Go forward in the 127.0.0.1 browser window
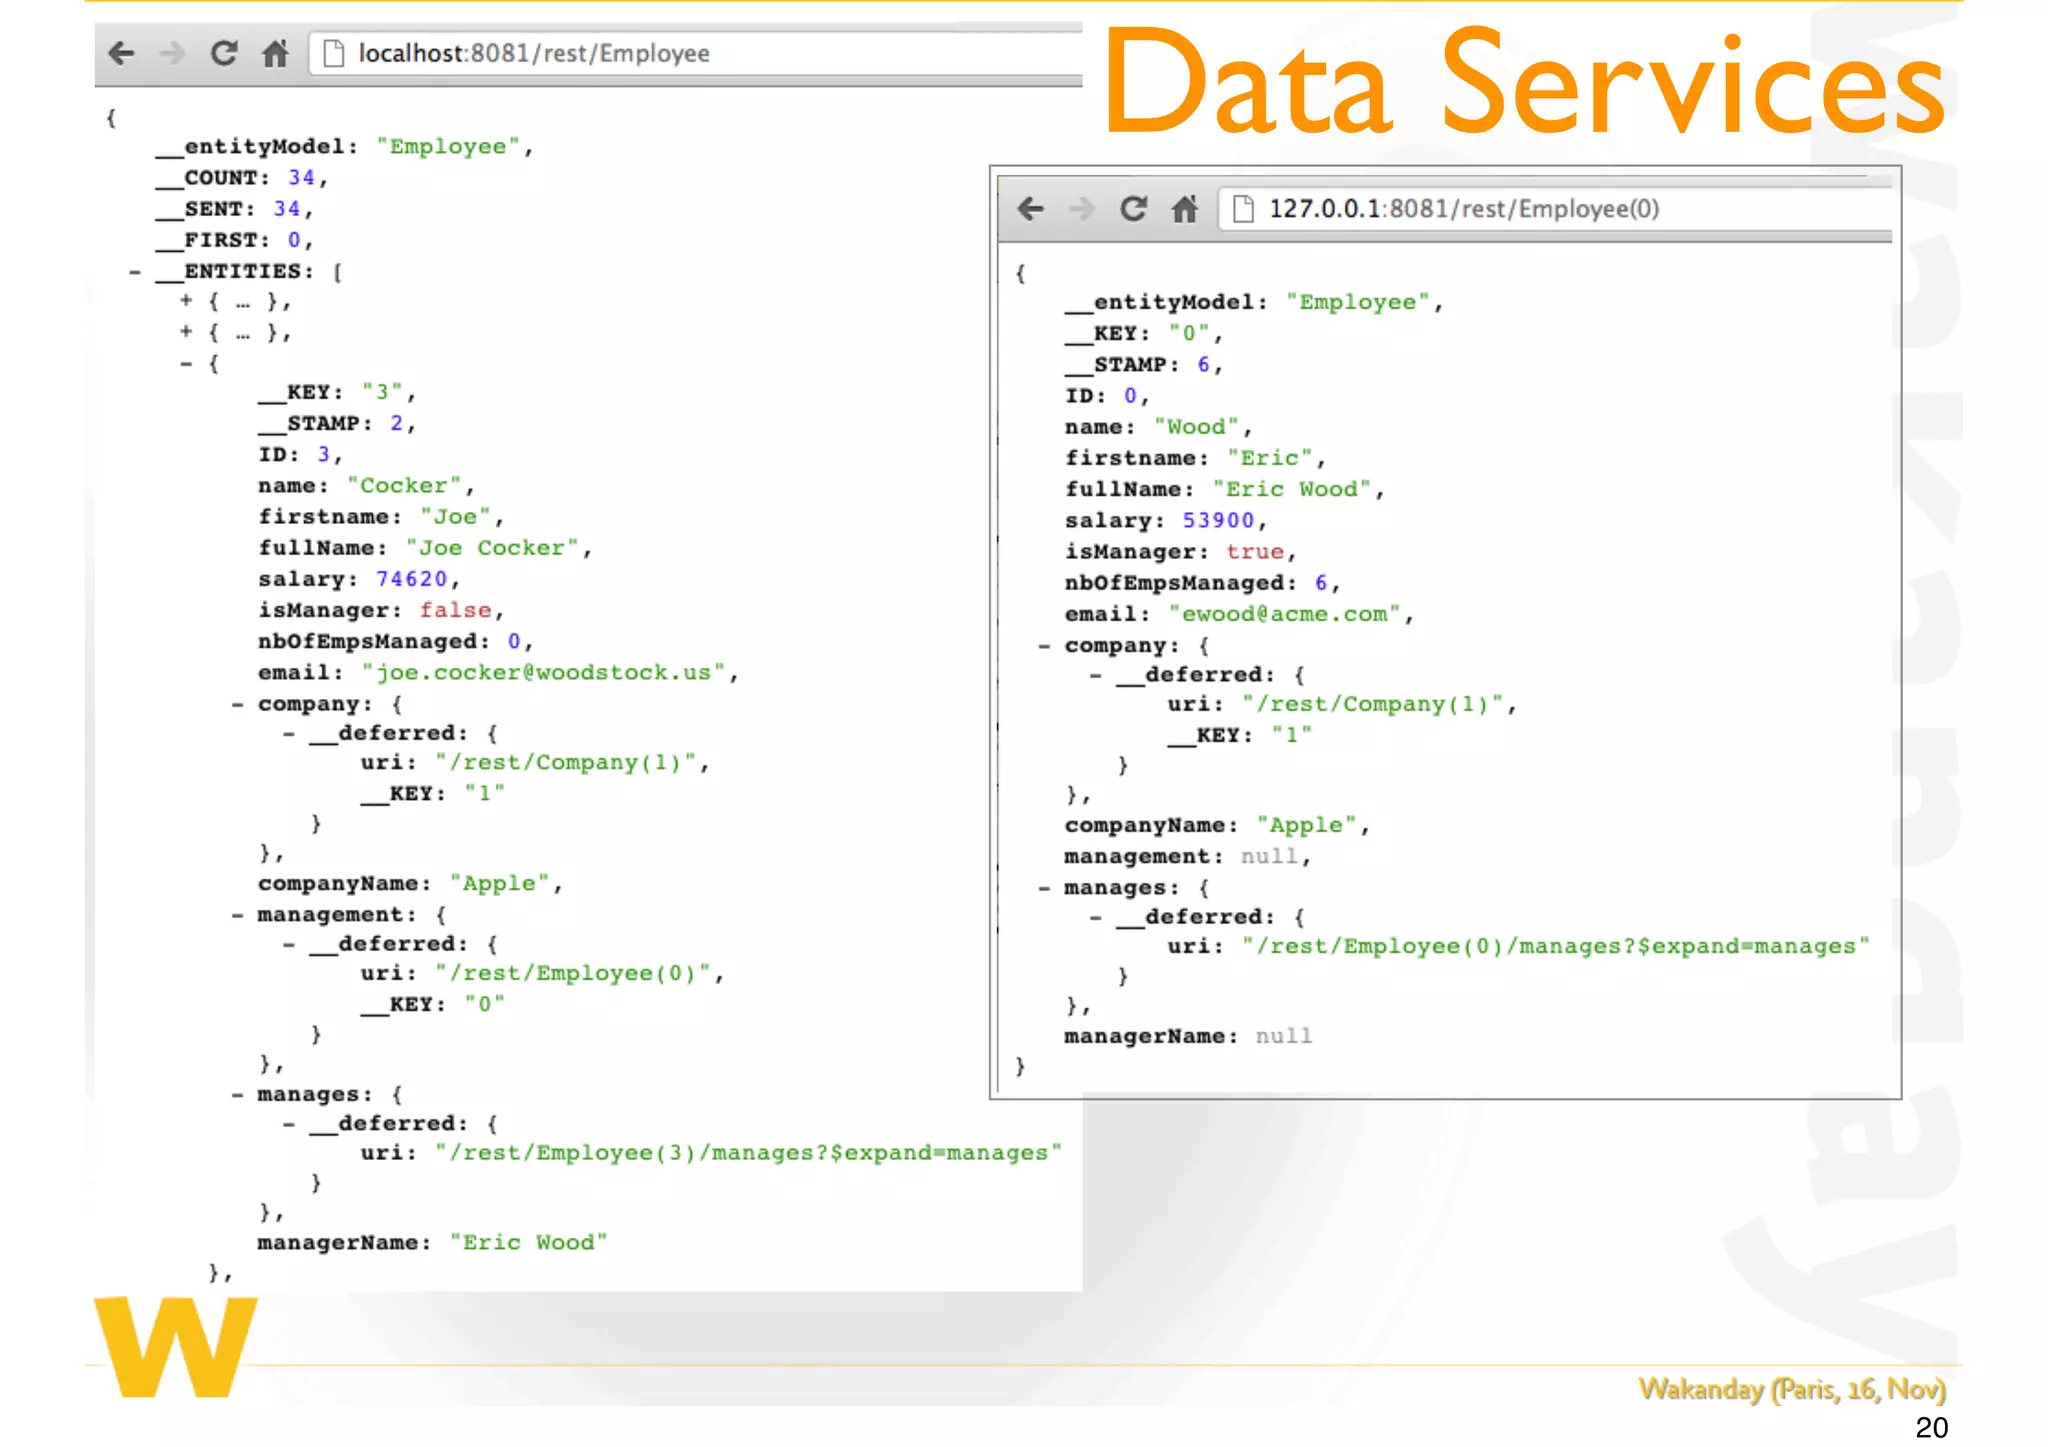The width and height of the screenshot is (2048, 1447). pyautogui.click(x=1081, y=209)
